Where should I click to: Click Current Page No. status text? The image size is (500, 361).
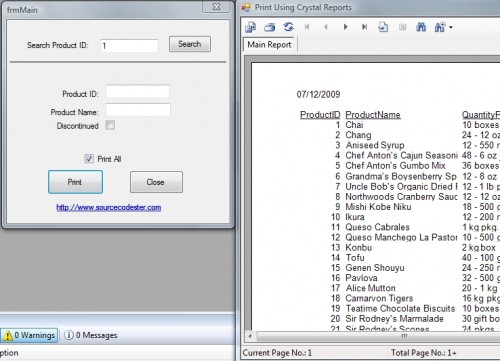coord(277,353)
